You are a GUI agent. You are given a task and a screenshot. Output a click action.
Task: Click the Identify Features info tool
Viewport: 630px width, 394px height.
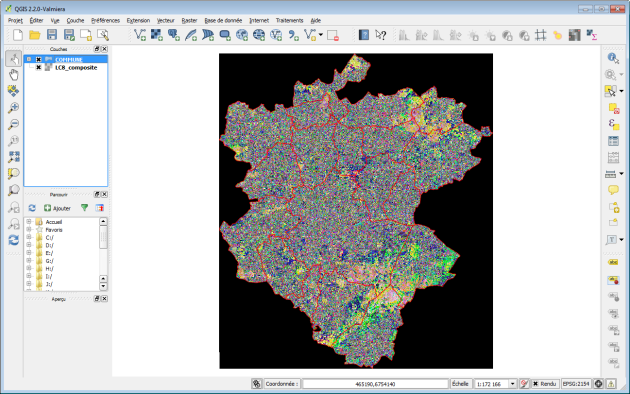pyautogui.click(x=613, y=58)
